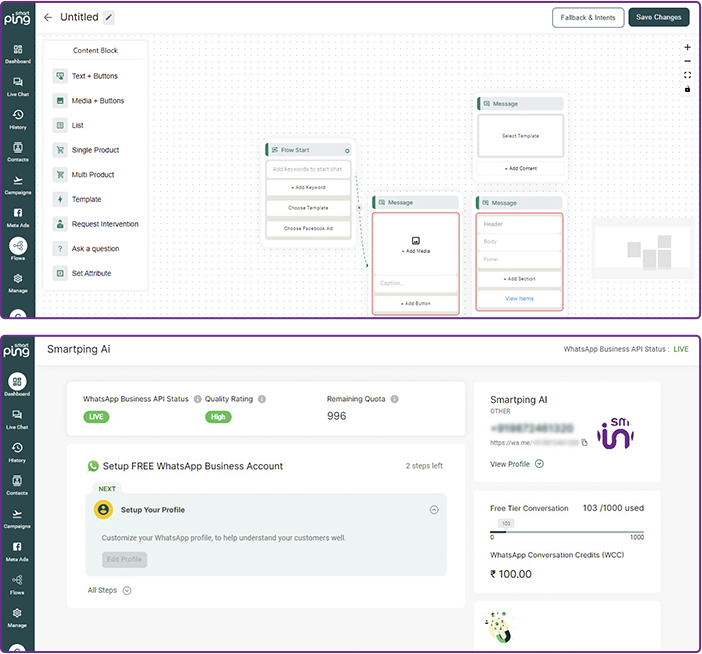Open Dashboard in the flow builder sidebar
The height and width of the screenshot is (654, 702).
tap(18, 54)
